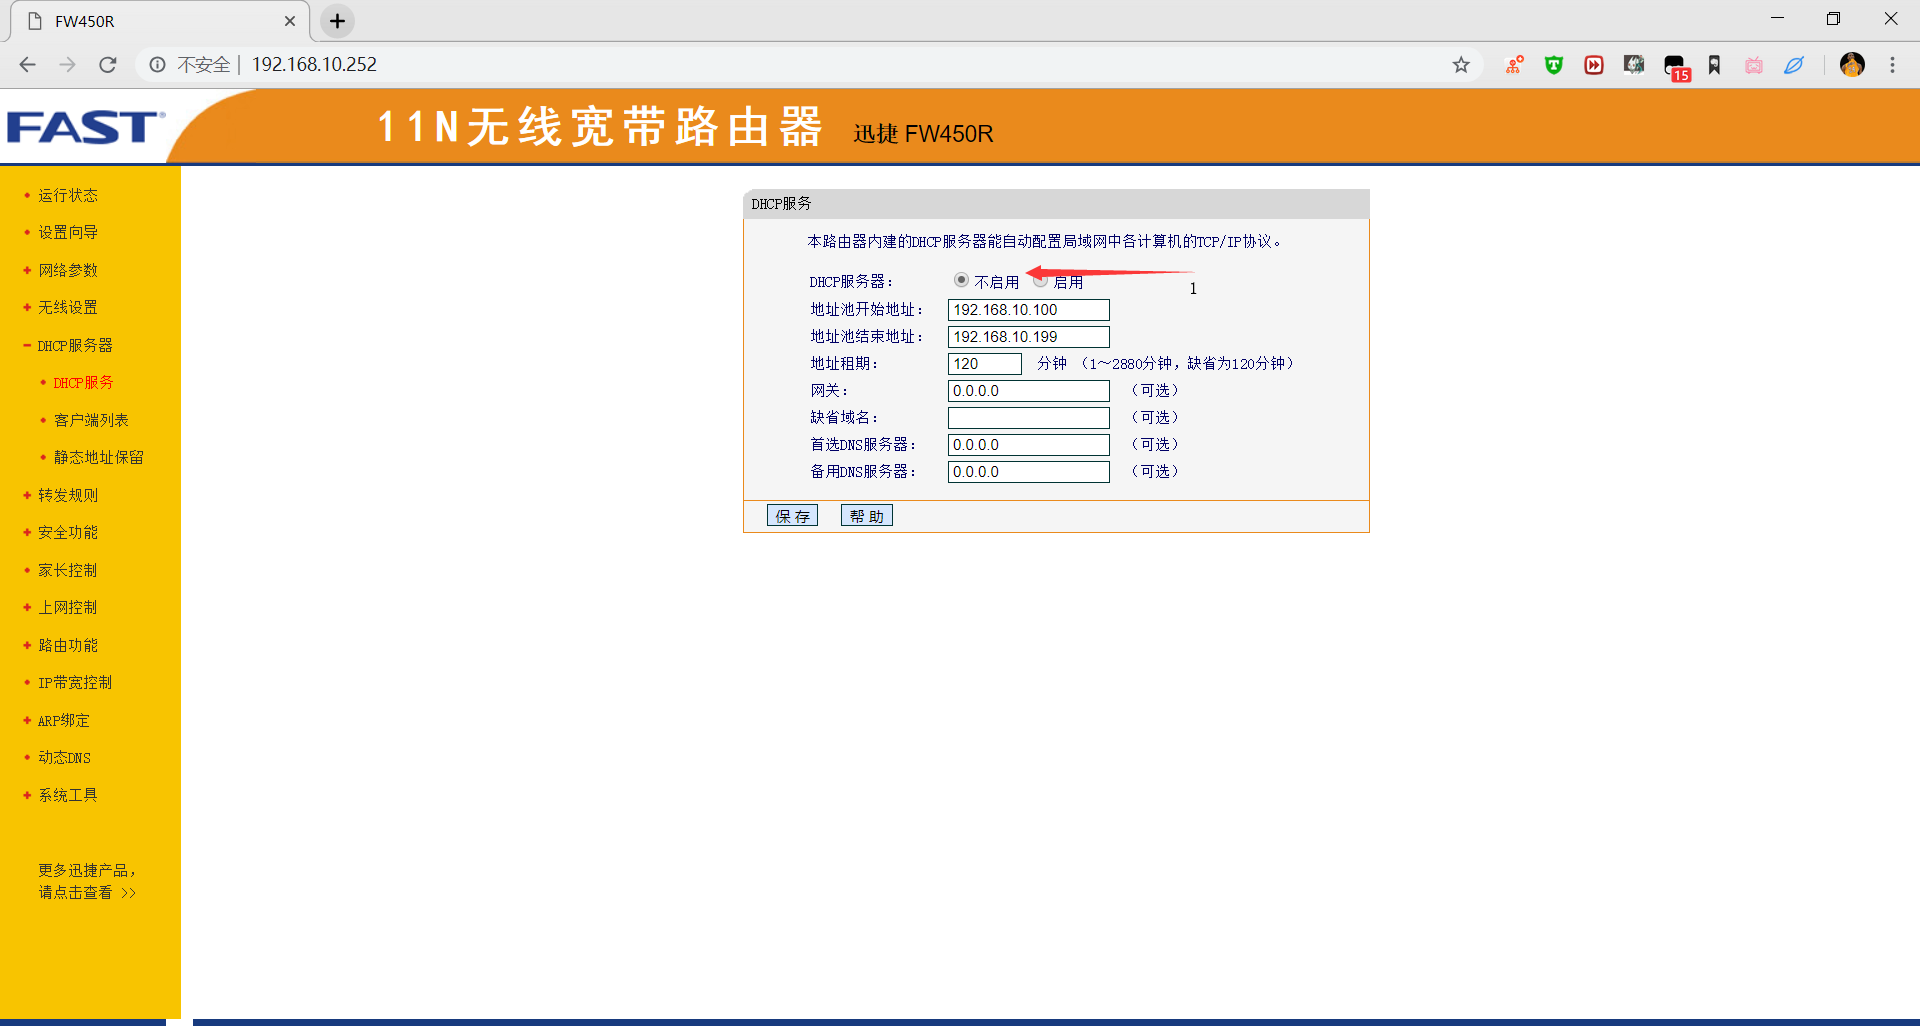The image size is (1920, 1026).
Task: Open the Chrome three-dot menu
Action: pyautogui.click(x=1892, y=64)
